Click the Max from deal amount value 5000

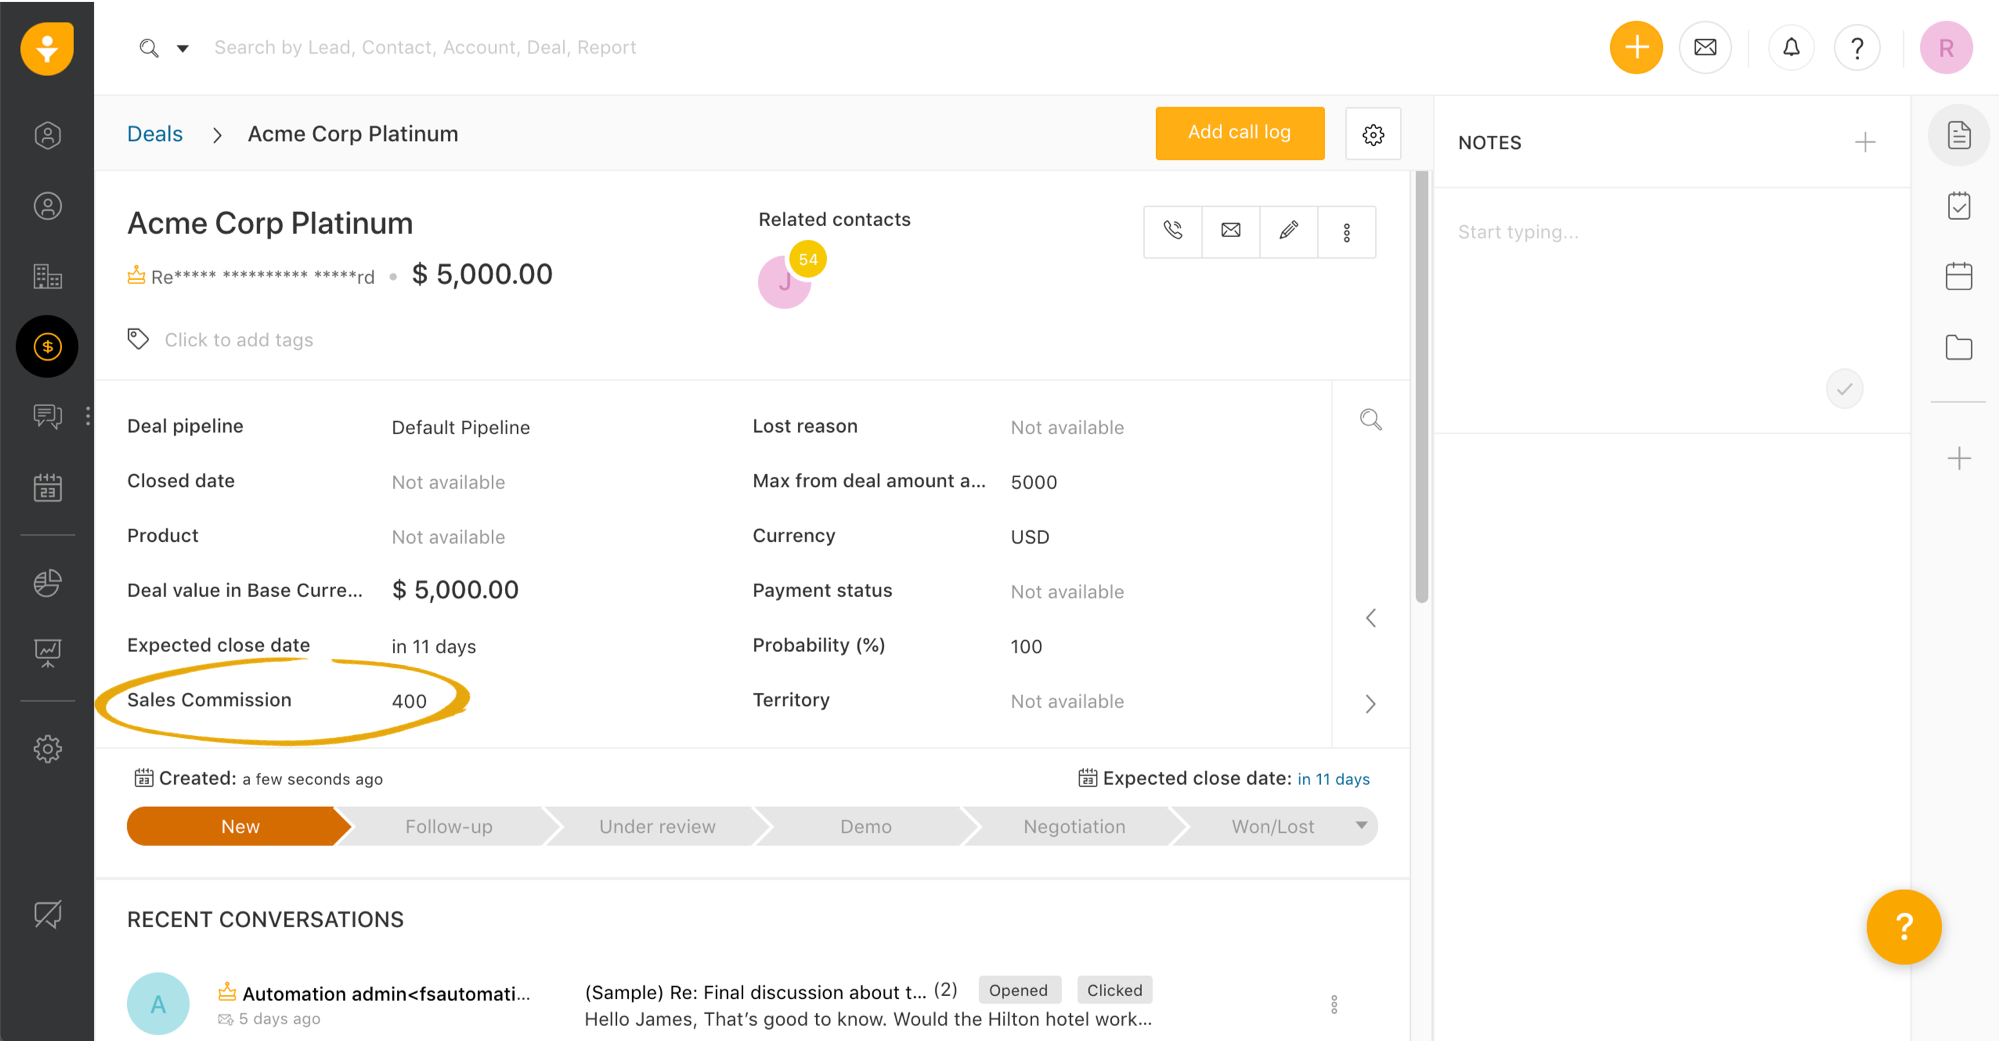[1033, 482]
